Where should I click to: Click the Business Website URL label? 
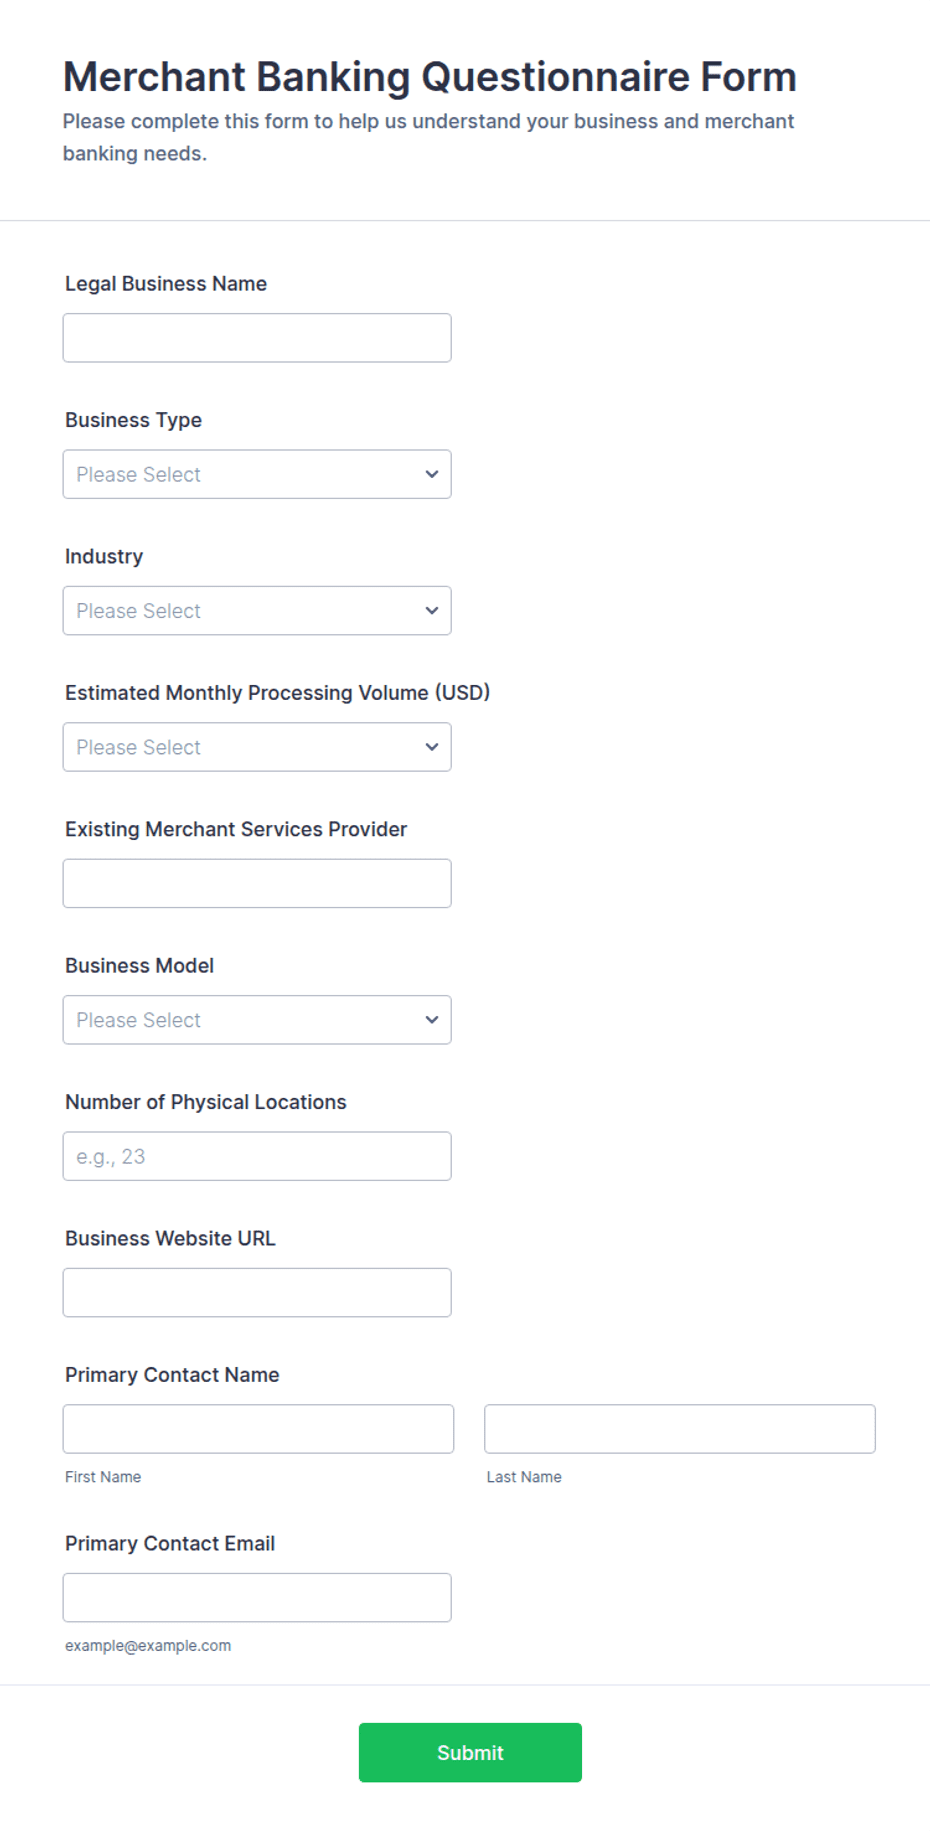click(170, 1239)
